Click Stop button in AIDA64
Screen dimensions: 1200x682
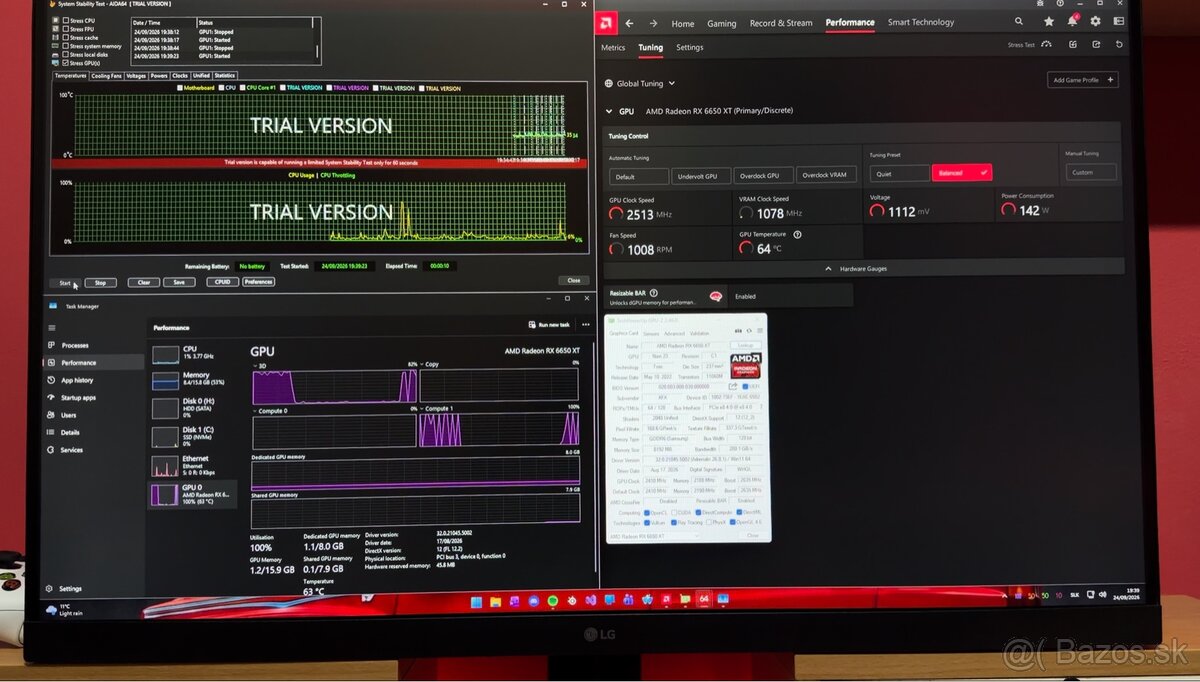(100, 282)
